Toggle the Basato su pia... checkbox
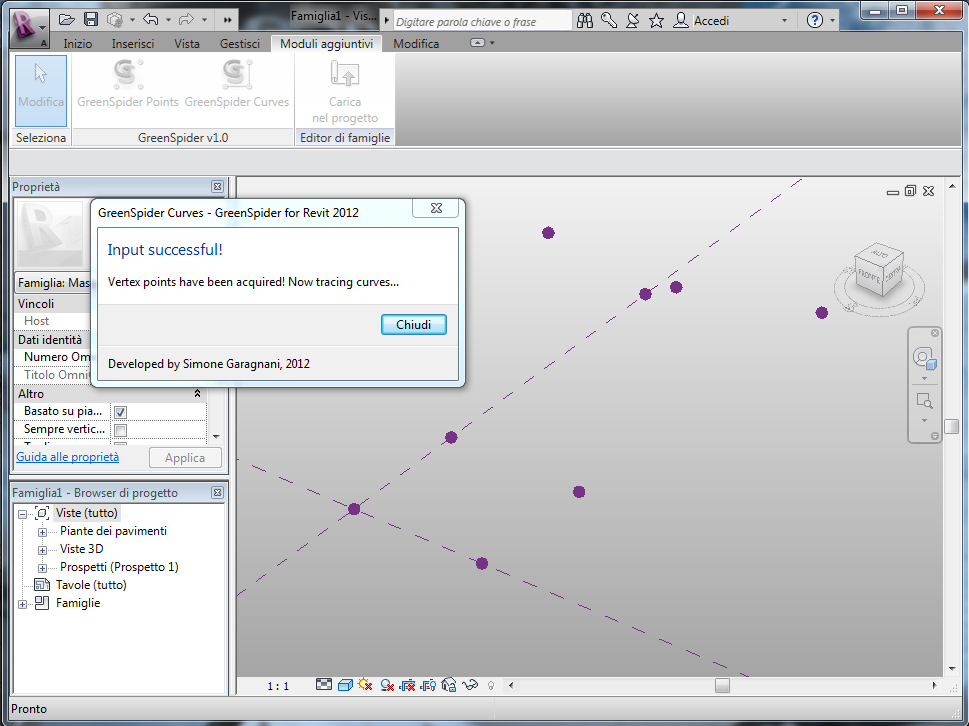969x726 pixels. click(121, 412)
